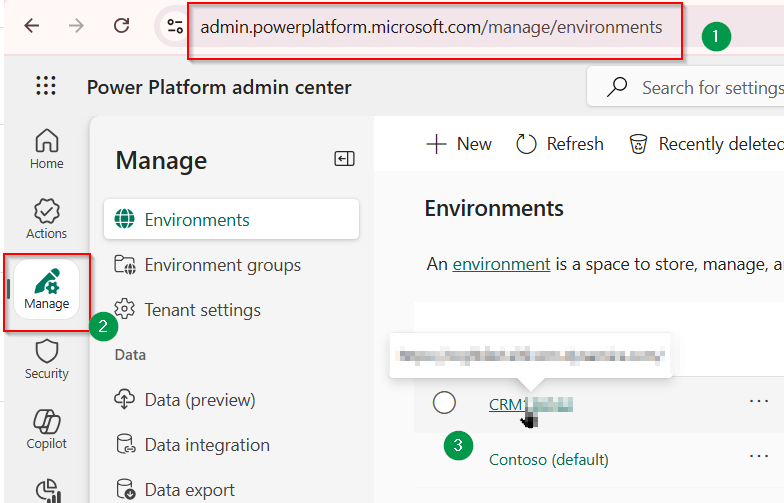Click the Environments page heading
784x503 pixels.
pyautogui.click(x=494, y=208)
